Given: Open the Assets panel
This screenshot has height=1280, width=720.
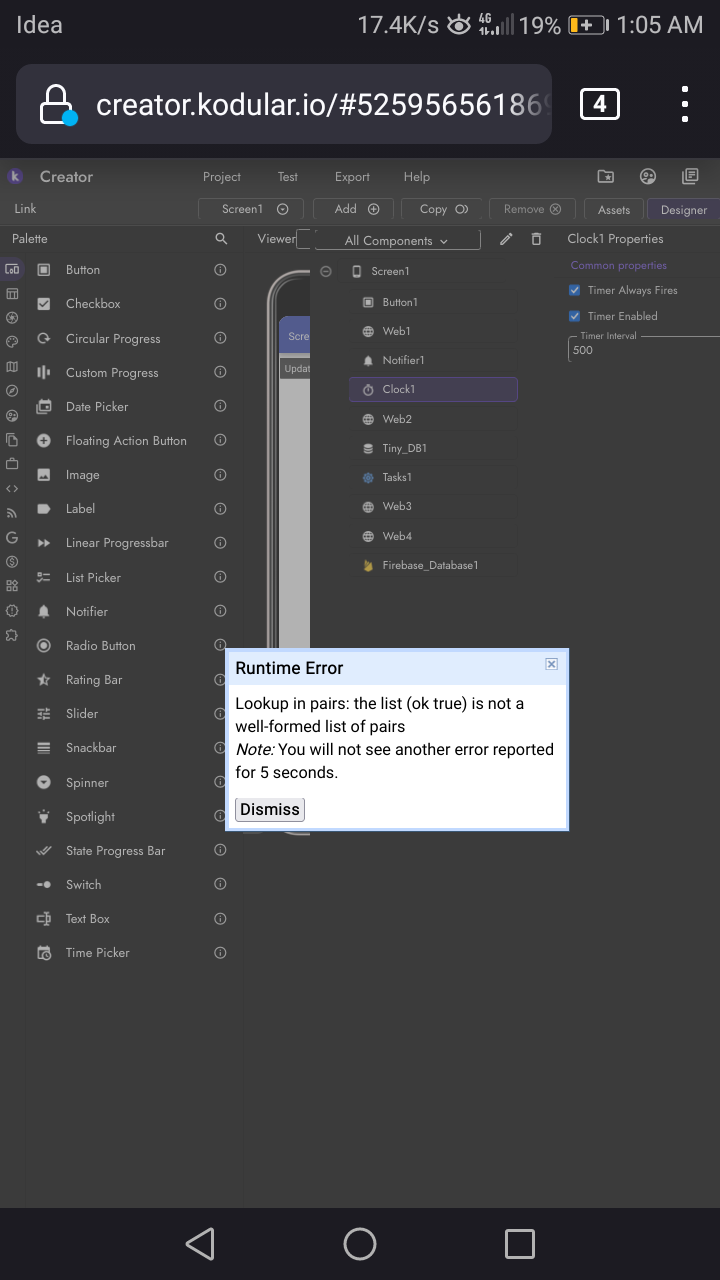Looking at the screenshot, I should pos(613,210).
